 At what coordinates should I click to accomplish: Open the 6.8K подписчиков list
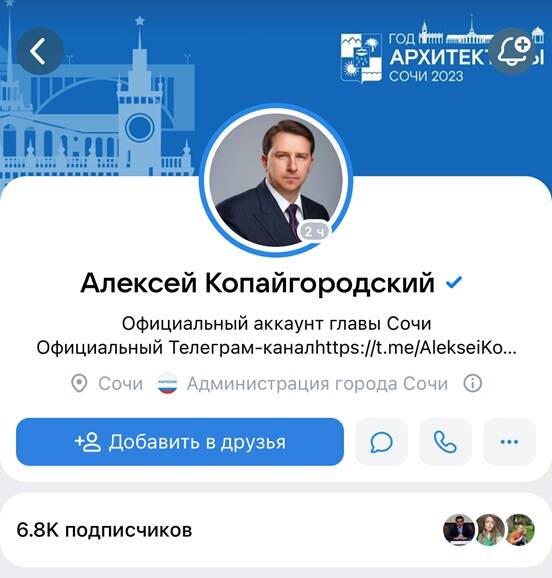(104, 530)
